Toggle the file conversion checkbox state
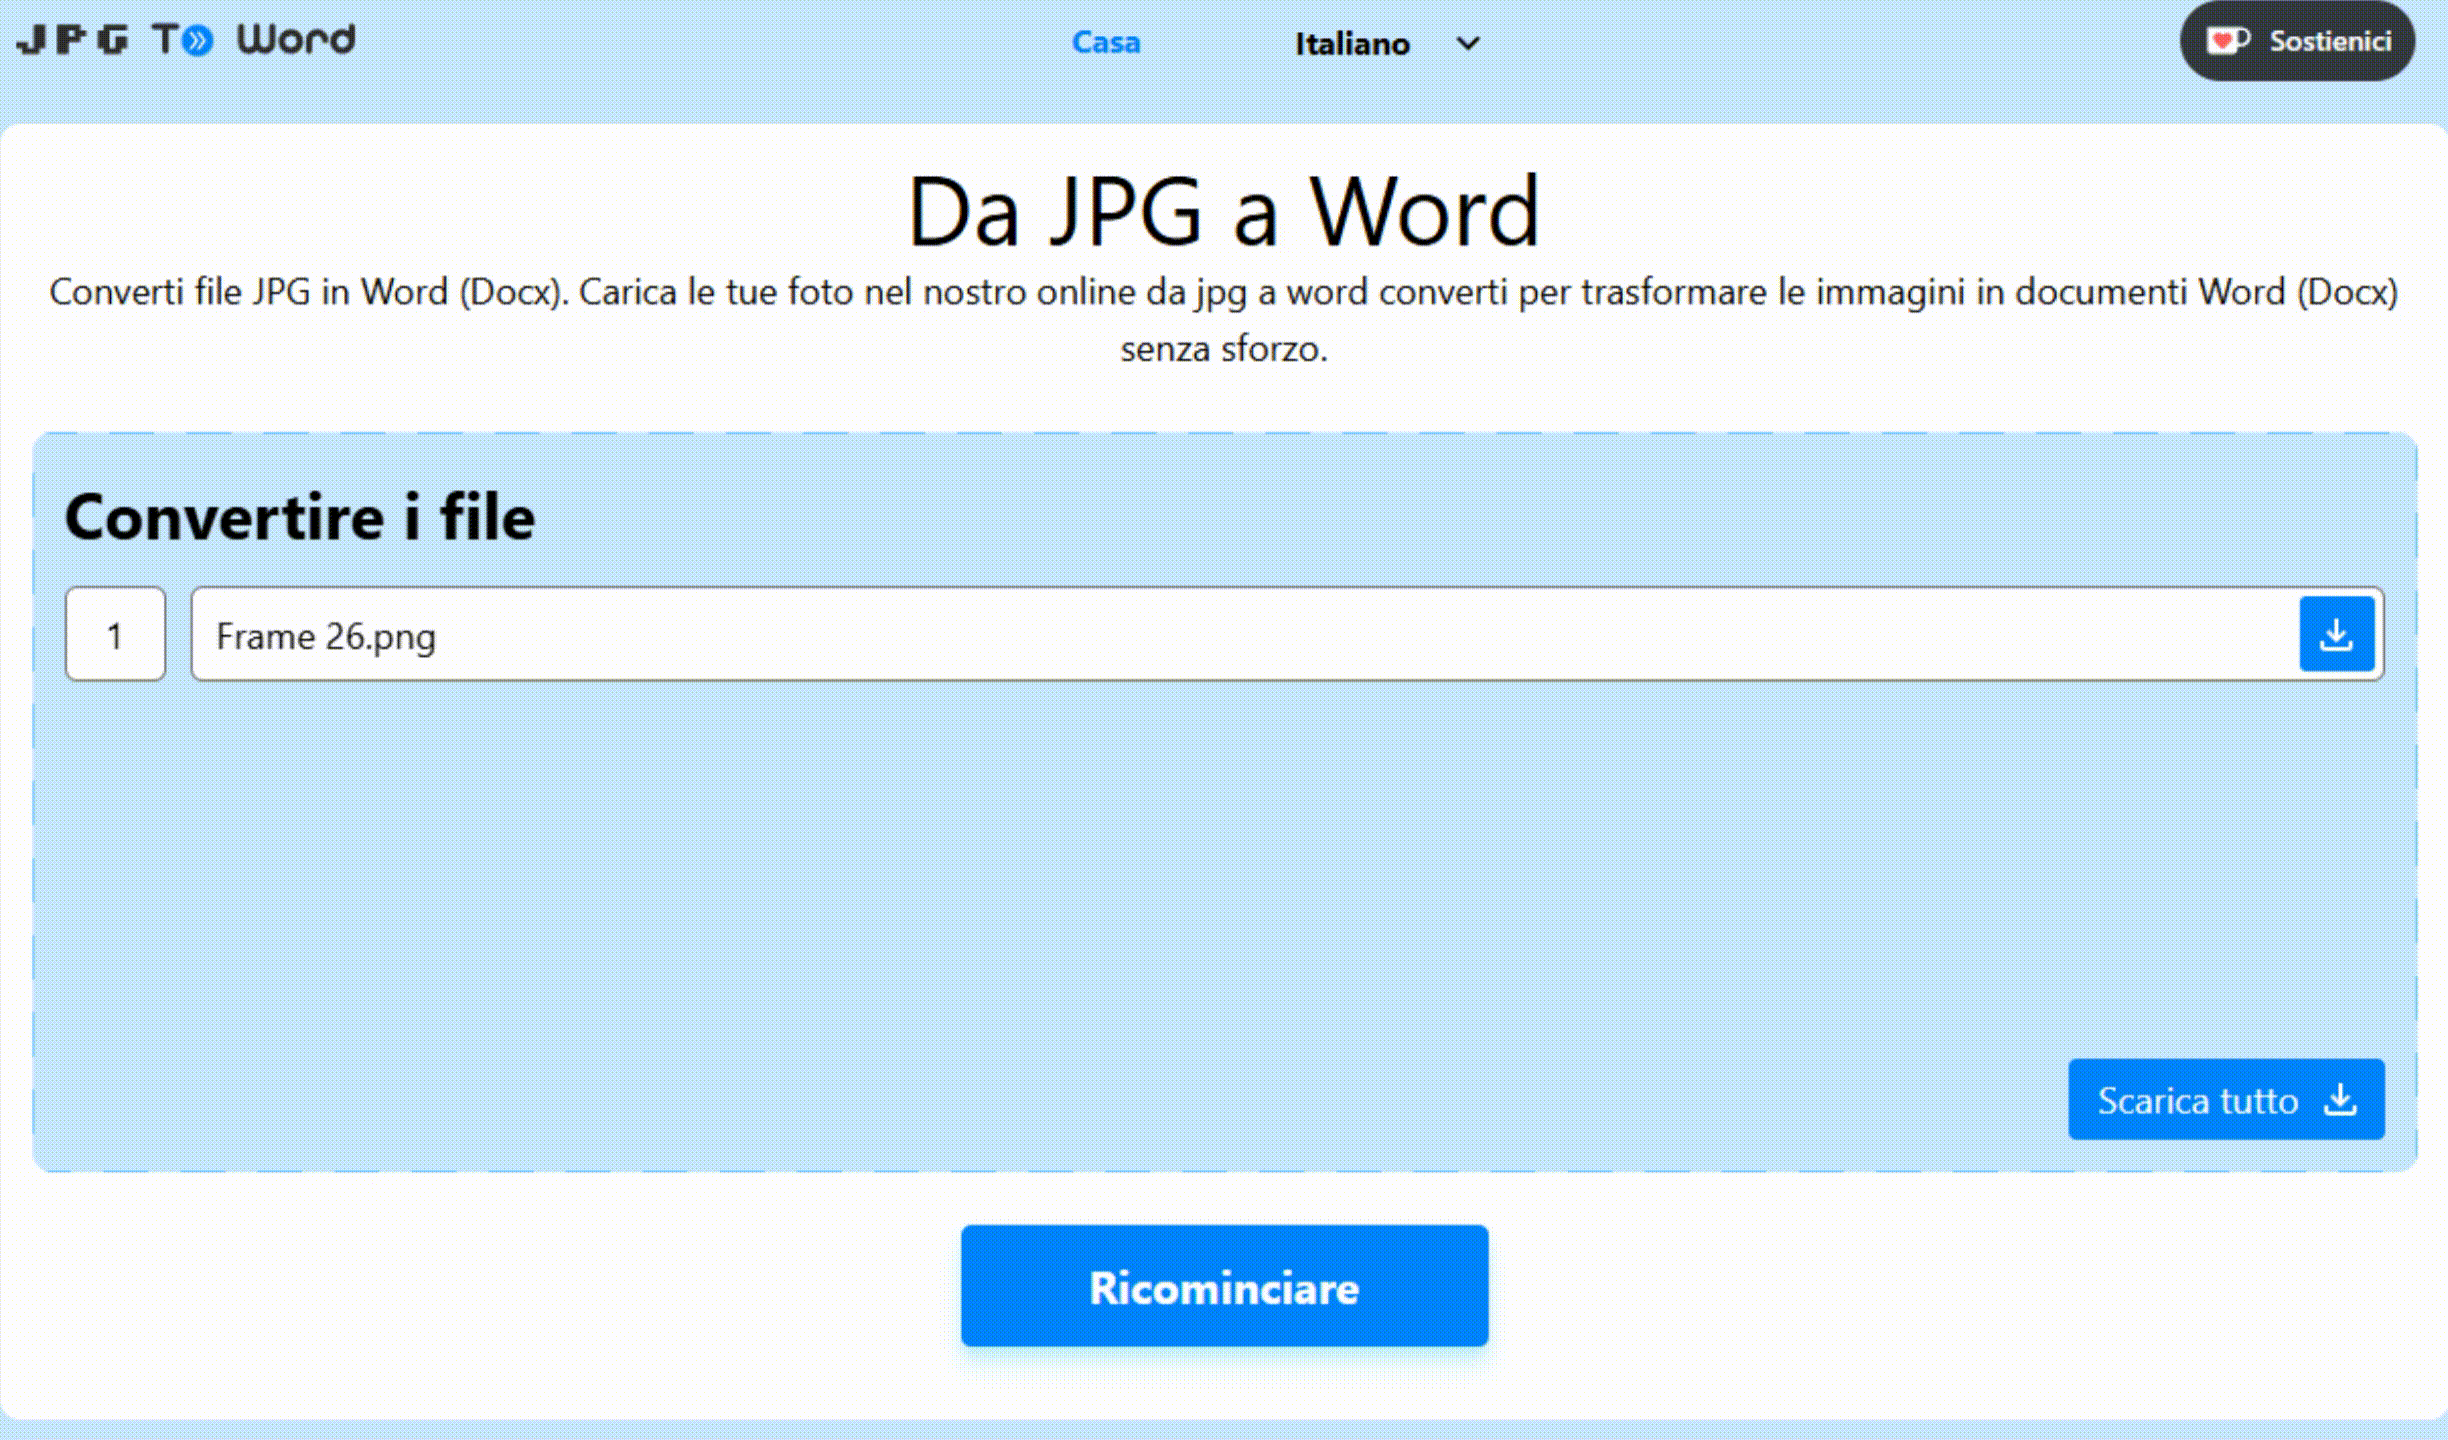This screenshot has height=1440, width=2448. pyautogui.click(x=115, y=634)
